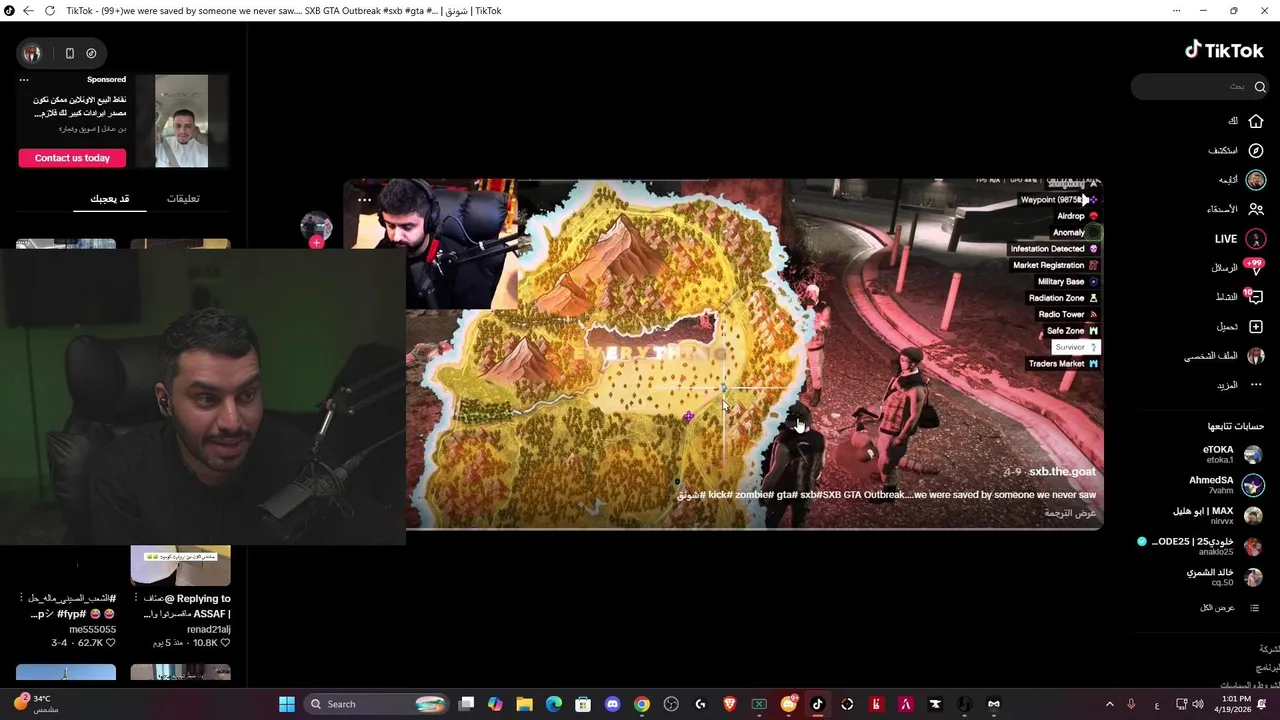Click the TikTok search field 'بحث'

[x=1200, y=87]
